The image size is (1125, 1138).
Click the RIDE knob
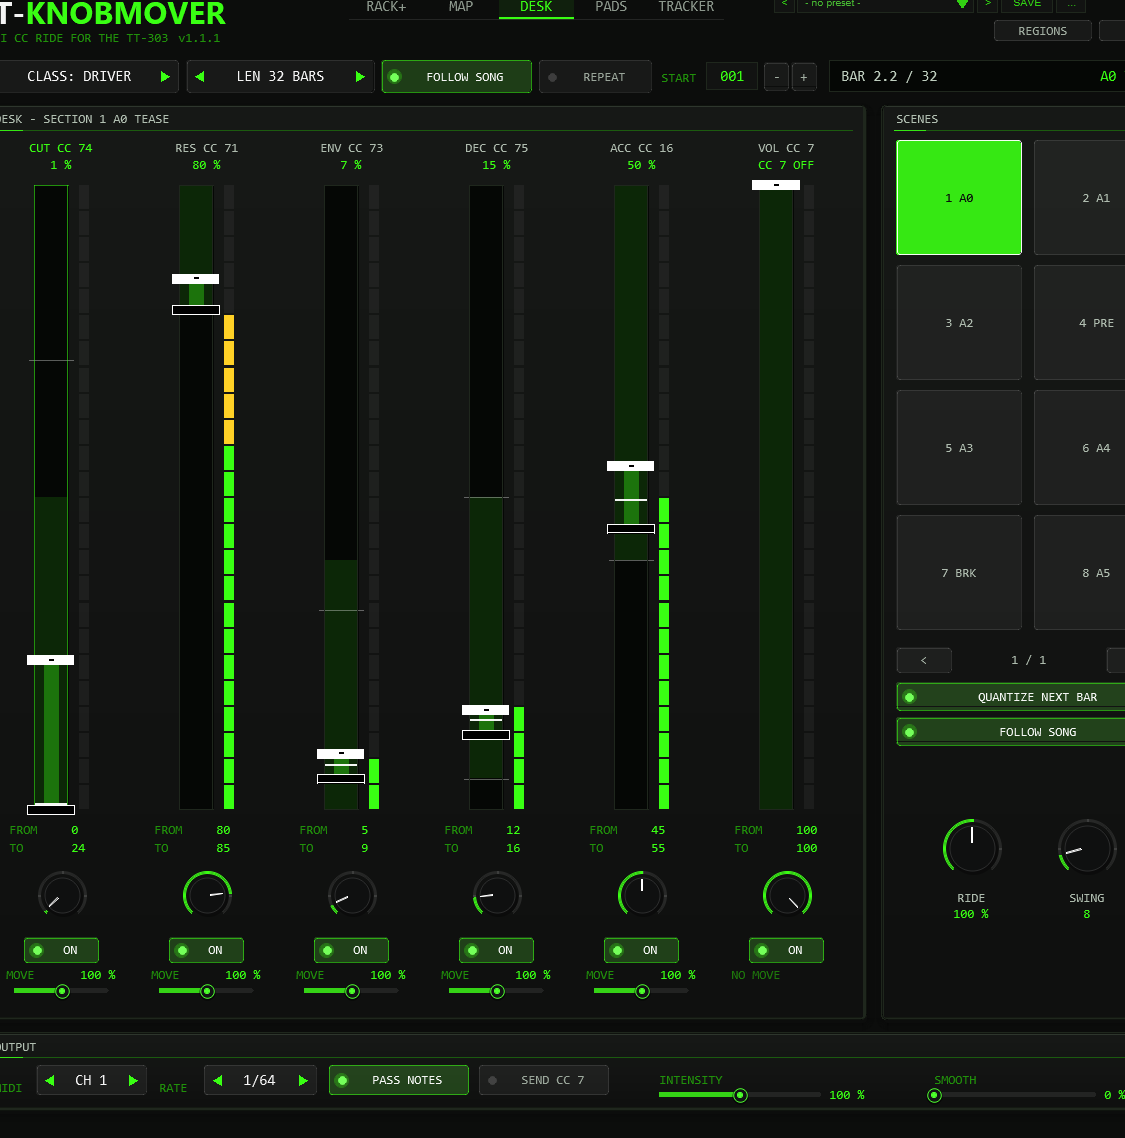pos(971,848)
